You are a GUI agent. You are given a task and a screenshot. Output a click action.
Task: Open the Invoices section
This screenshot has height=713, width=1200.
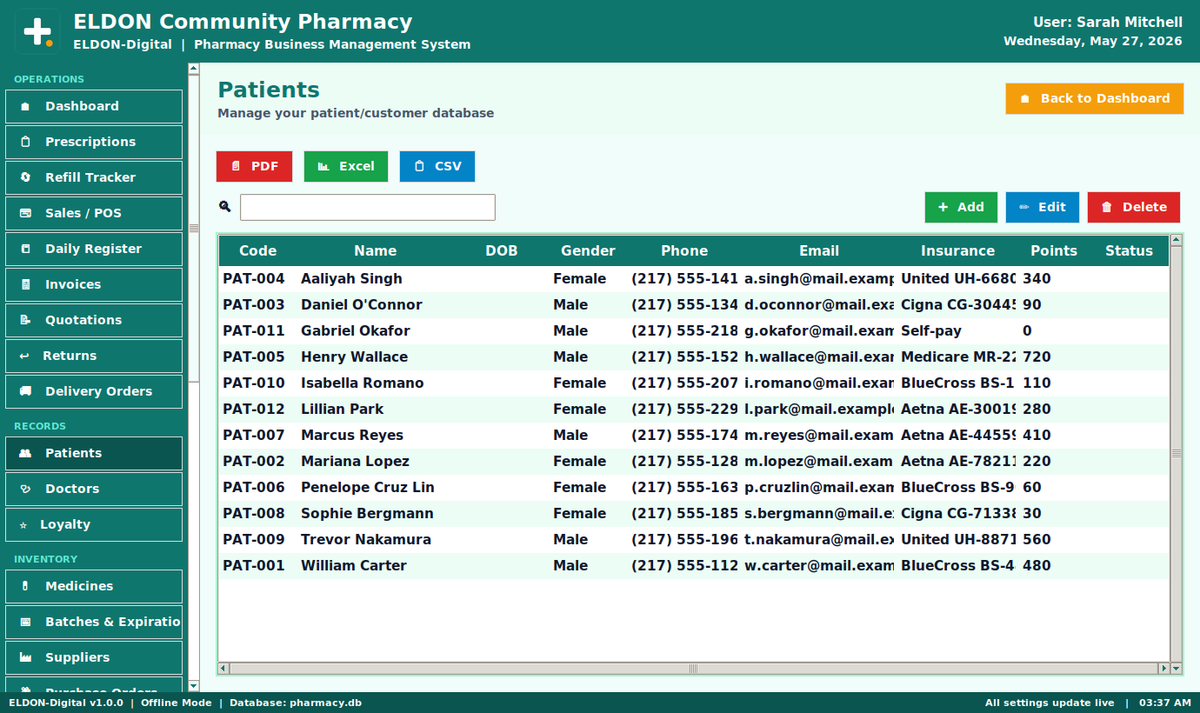(94, 284)
